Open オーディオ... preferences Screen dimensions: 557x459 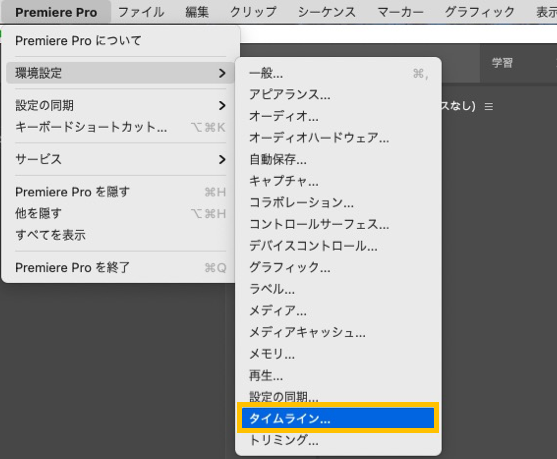pos(338,116)
